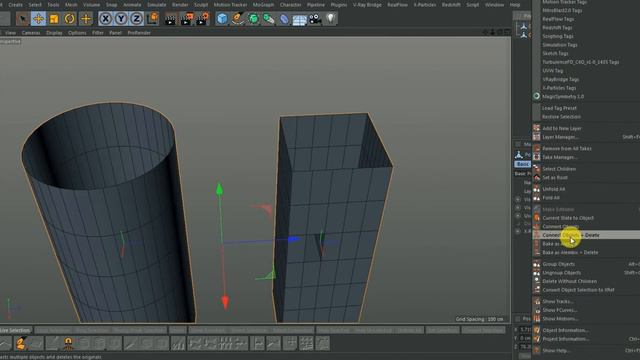Choose Connect Objects + Delete
The height and width of the screenshot is (360, 640).
tap(586, 235)
